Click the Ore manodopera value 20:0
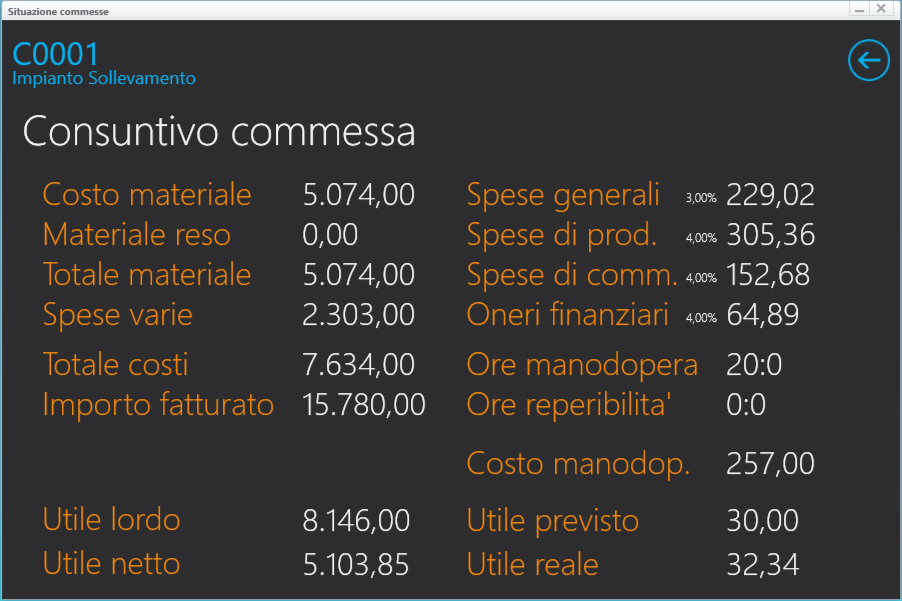The width and height of the screenshot is (902, 601). click(754, 365)
